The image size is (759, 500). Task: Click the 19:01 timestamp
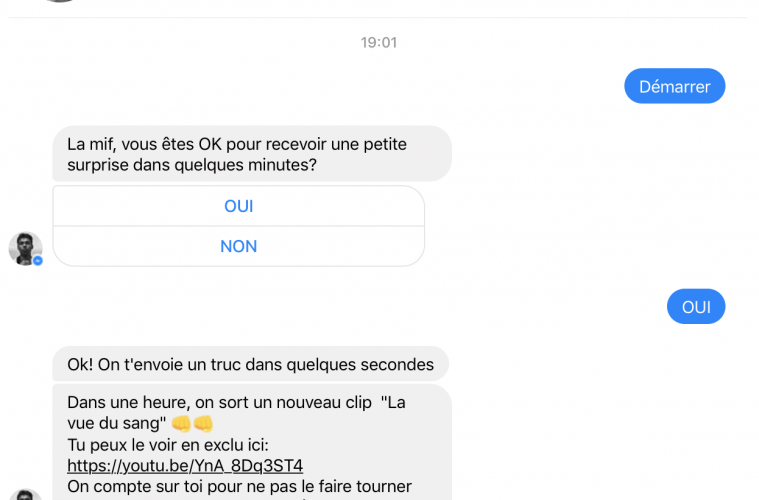pyautogui.click(x=379, y=43)
